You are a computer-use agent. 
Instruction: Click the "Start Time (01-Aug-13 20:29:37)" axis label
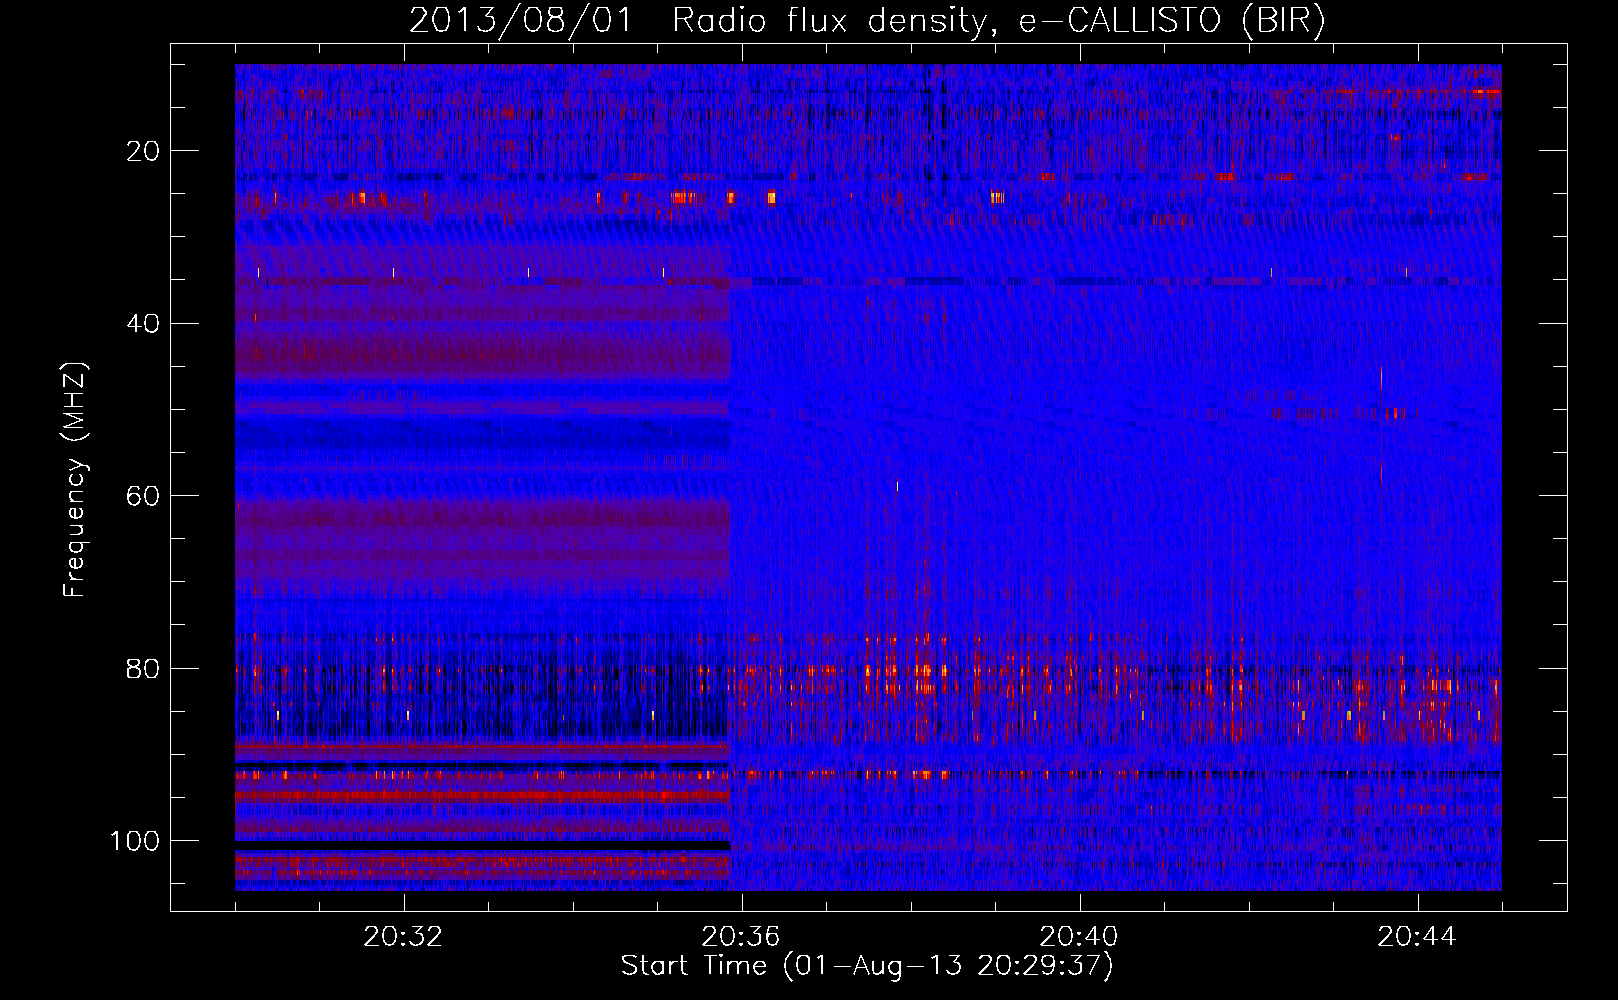pyautogui.click(x=867, y=966)
